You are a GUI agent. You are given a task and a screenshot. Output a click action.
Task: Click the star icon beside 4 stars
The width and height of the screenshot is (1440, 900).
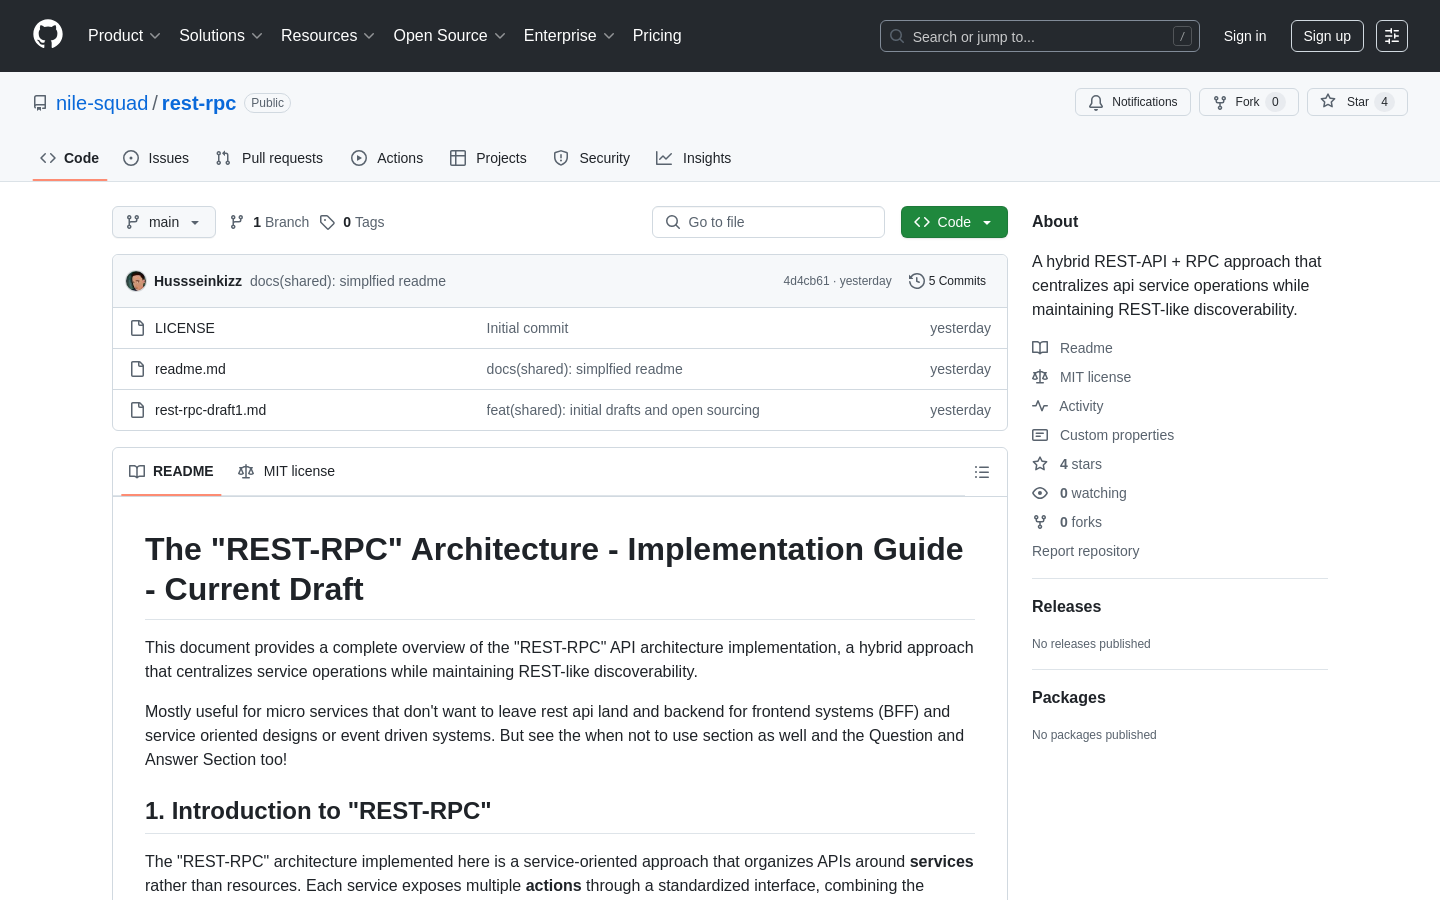(x=1040, y=464)
